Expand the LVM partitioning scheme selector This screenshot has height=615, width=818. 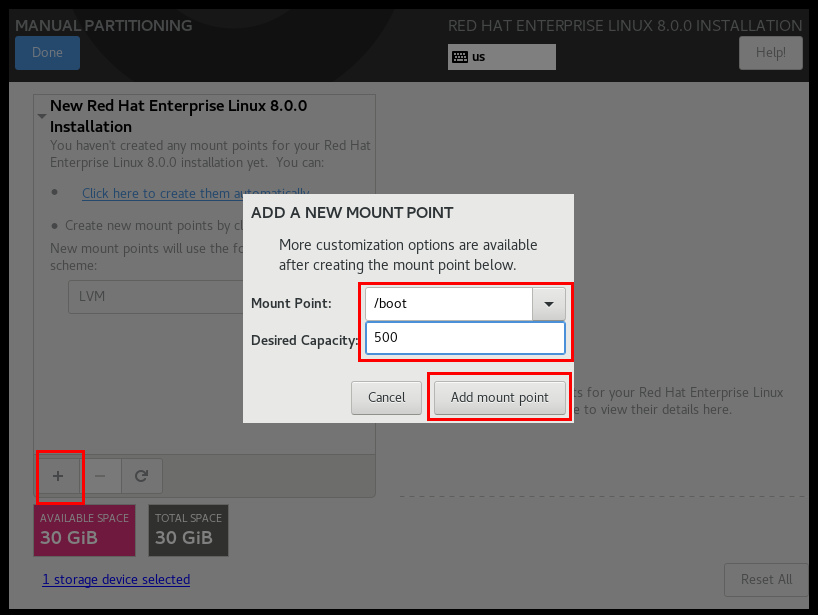(156, 297)
